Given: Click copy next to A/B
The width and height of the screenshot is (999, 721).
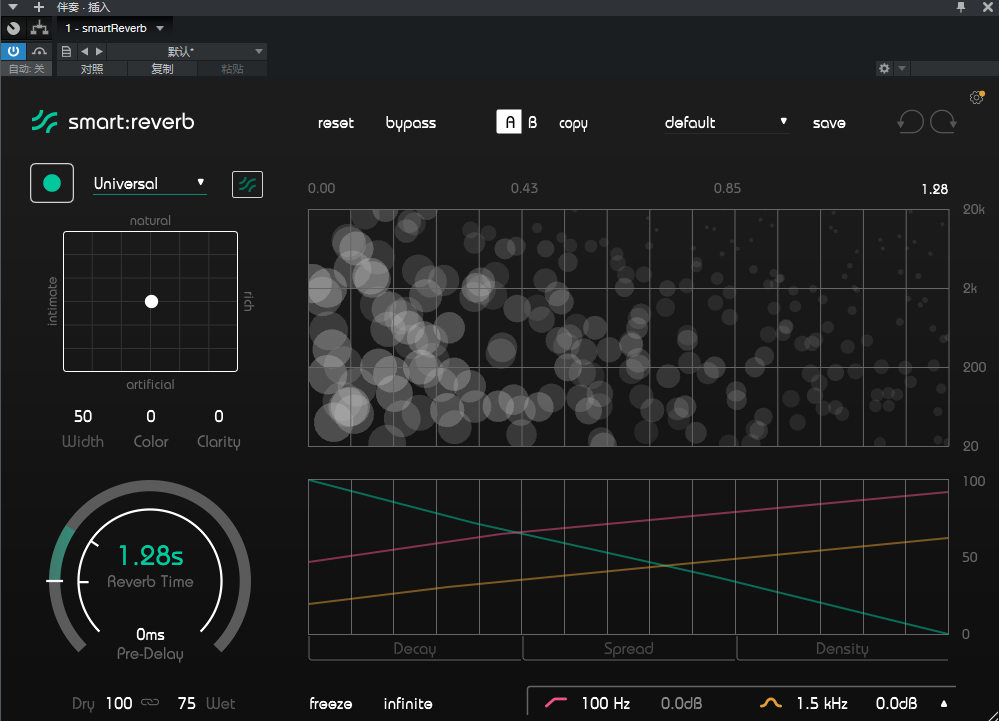Looking at the screenshot, I should 573,124.
